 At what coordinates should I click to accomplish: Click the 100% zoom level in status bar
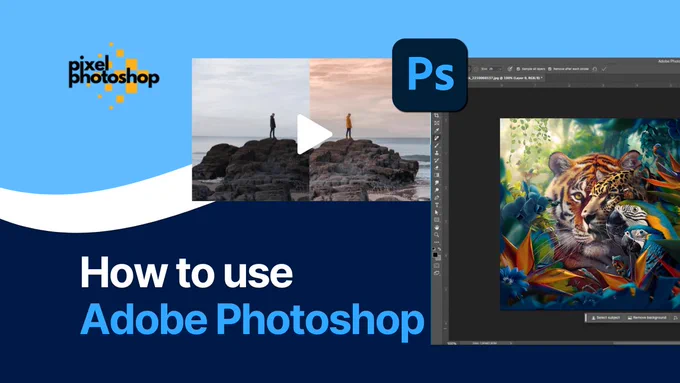tap(451, 343)
